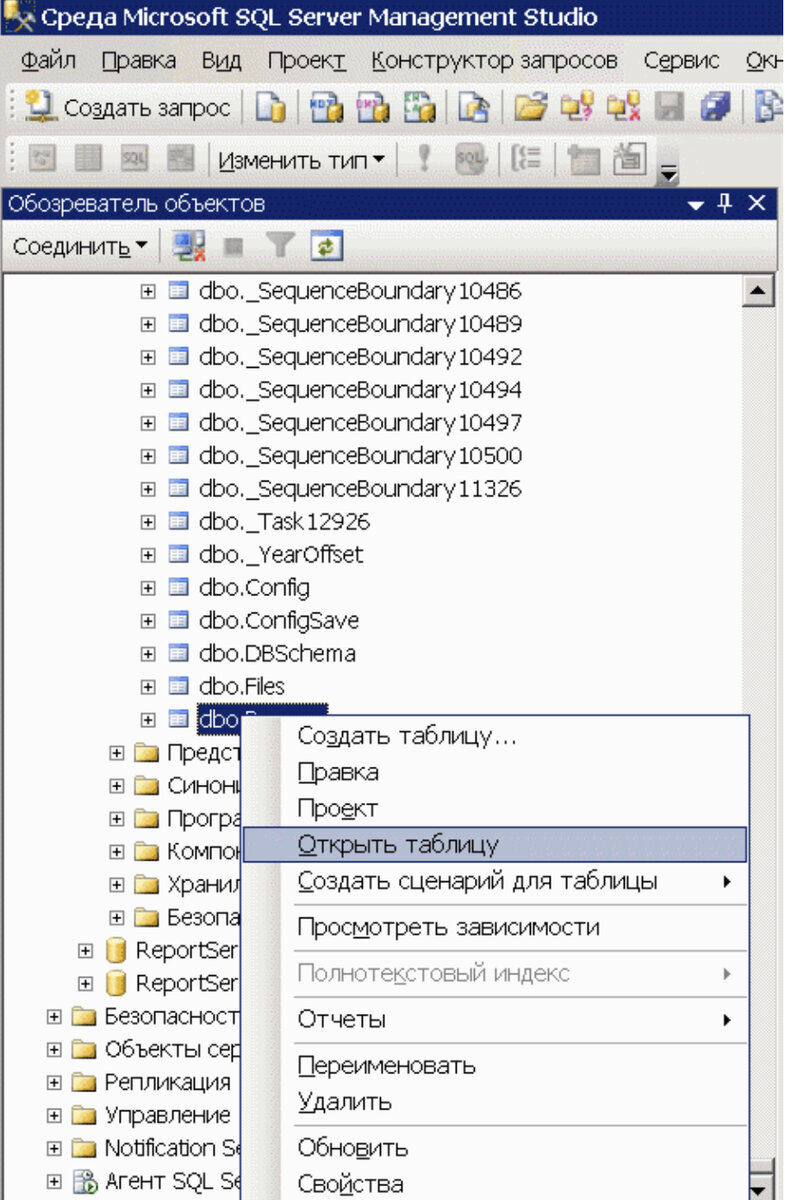
Task: Choose Обновить in context menu
Action: (x=496, y=1148)
